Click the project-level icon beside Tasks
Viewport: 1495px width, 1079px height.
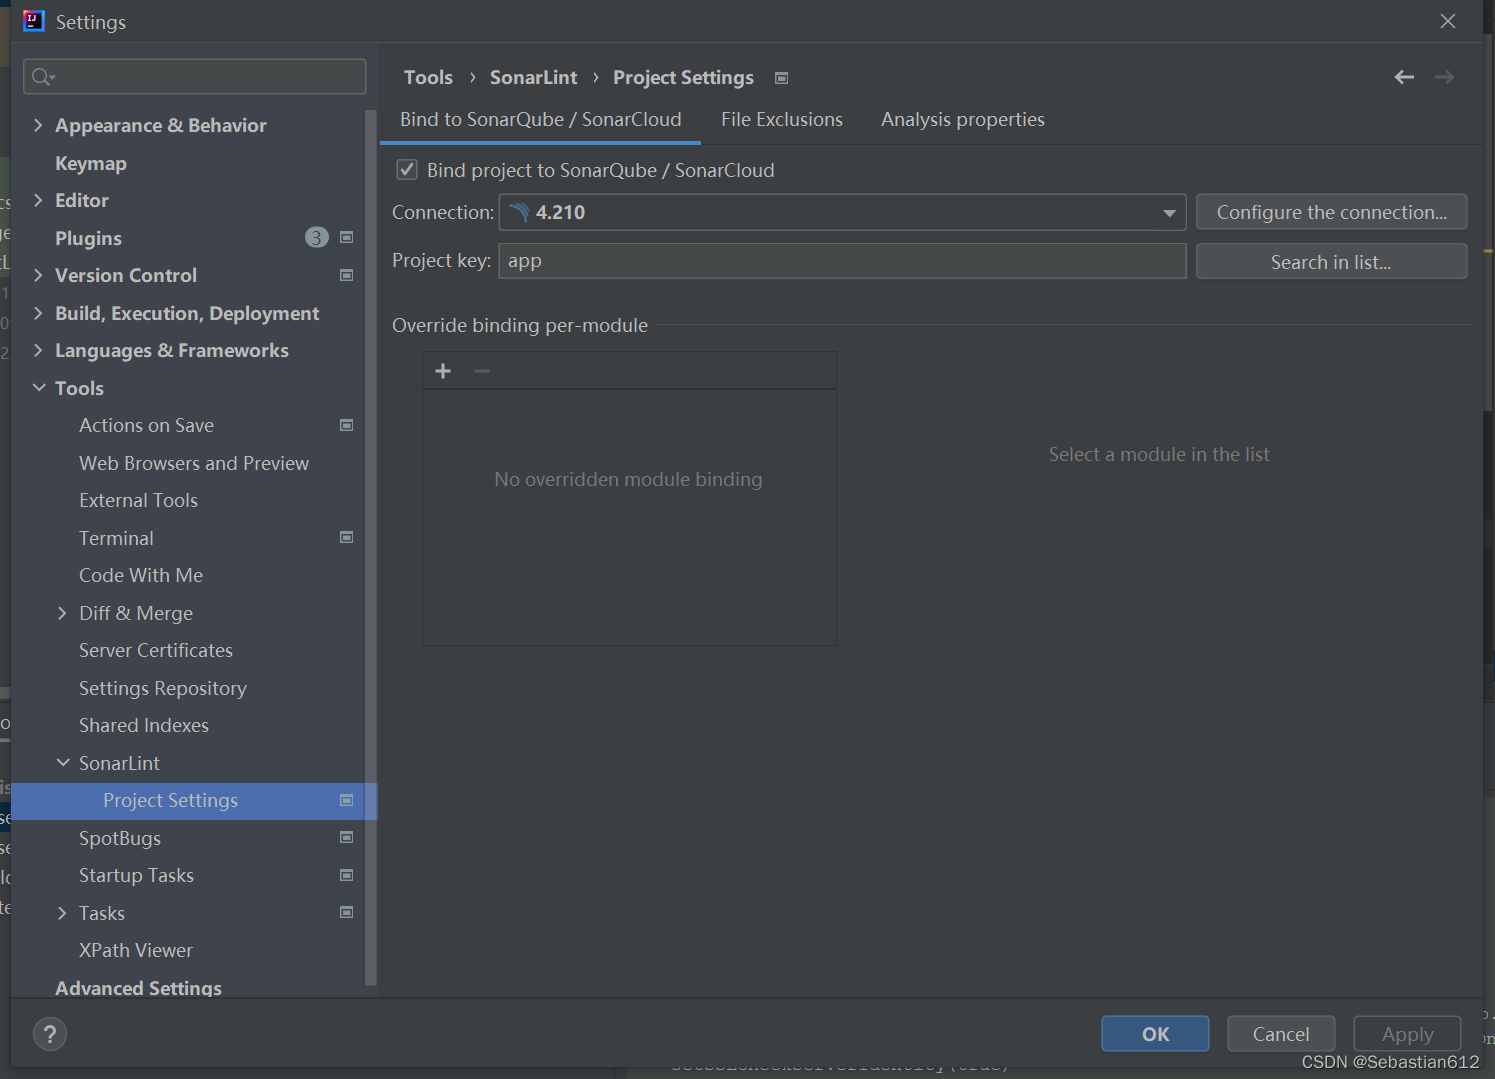click(x=347, y=912)
